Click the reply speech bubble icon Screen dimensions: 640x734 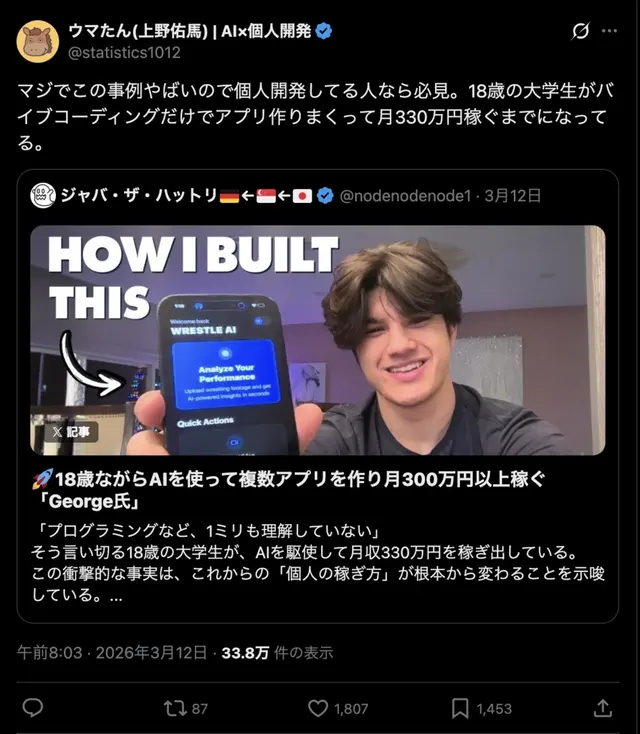pos(33,708)
